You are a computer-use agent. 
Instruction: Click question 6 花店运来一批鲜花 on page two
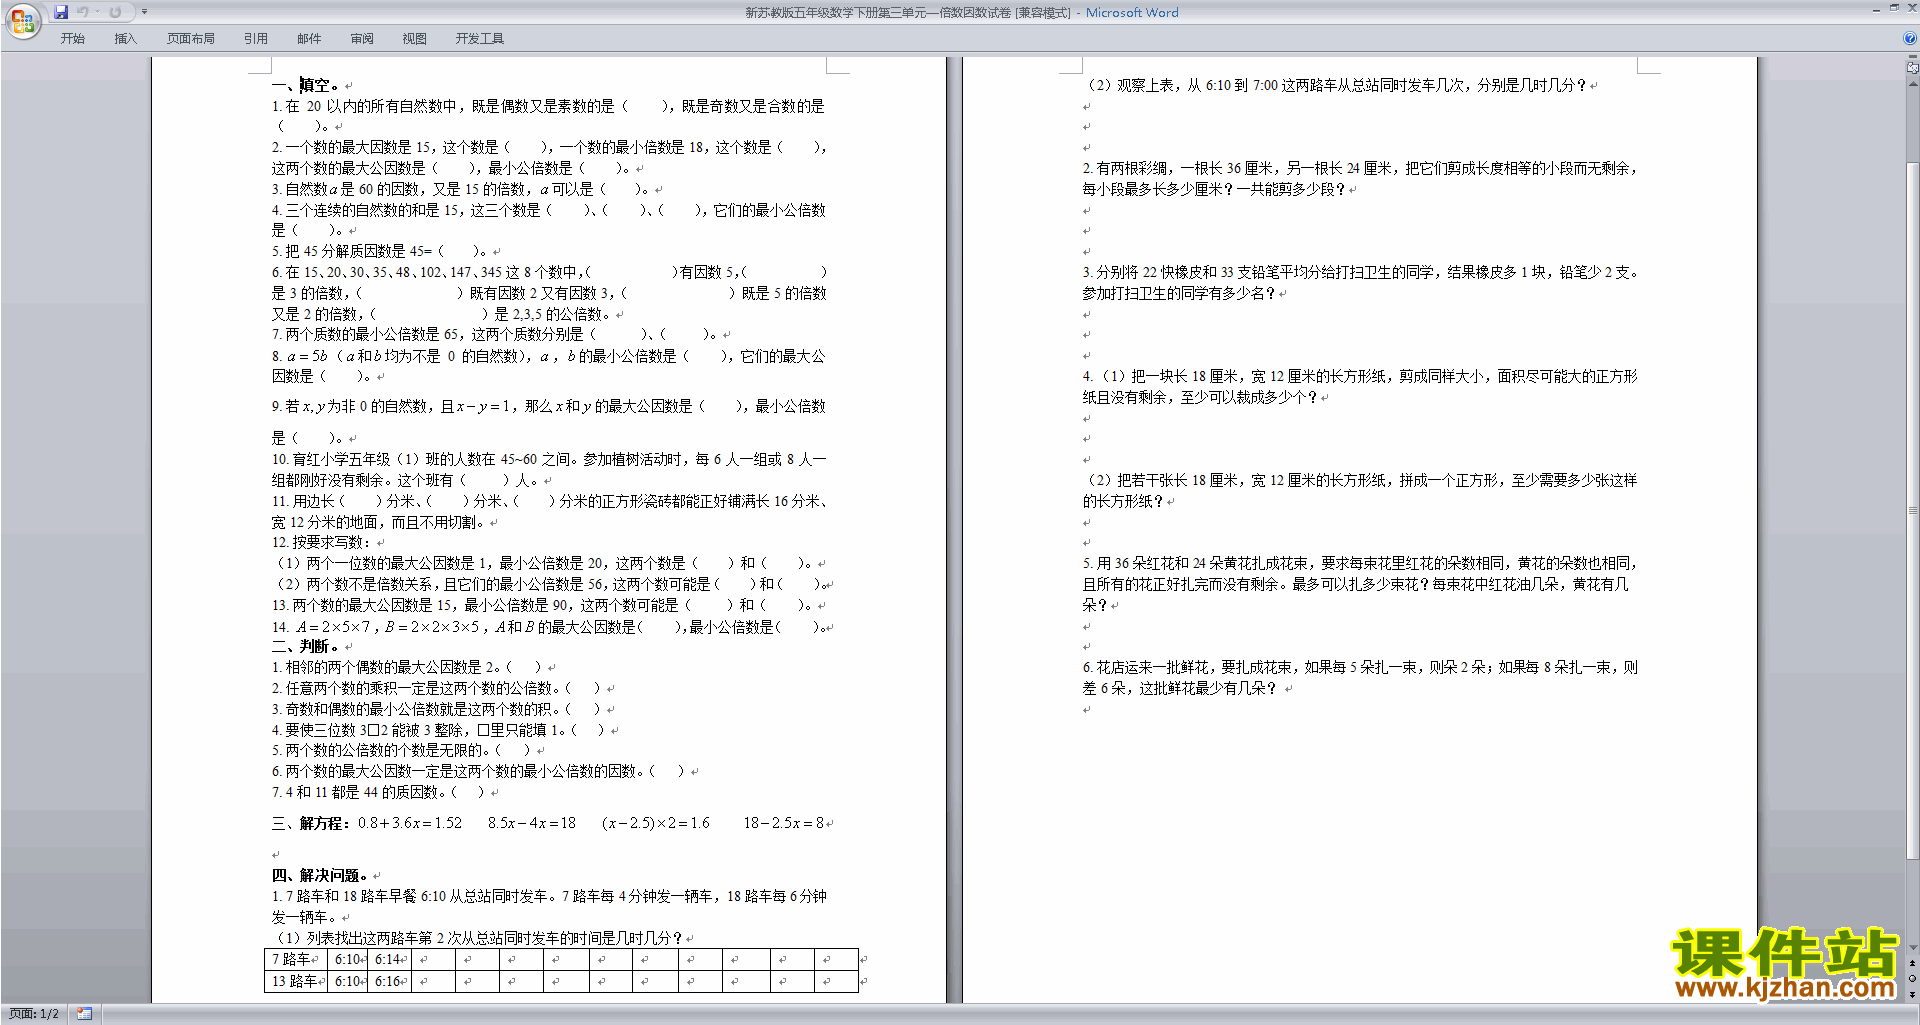coord(1360,677)
